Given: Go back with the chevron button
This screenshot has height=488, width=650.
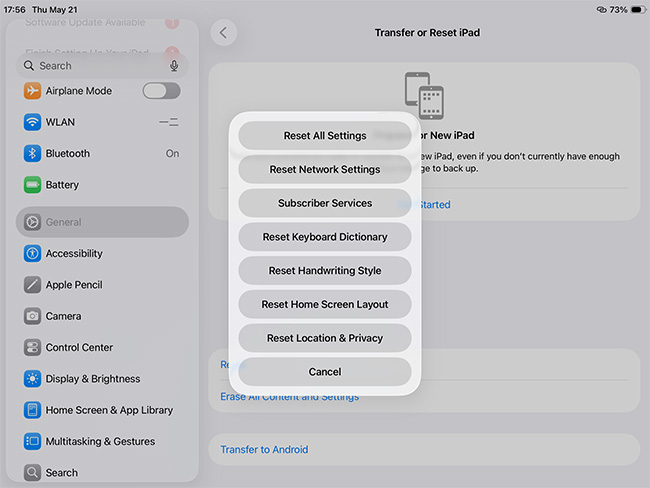Looking at the screenshot, I should (x=224, y=32).
